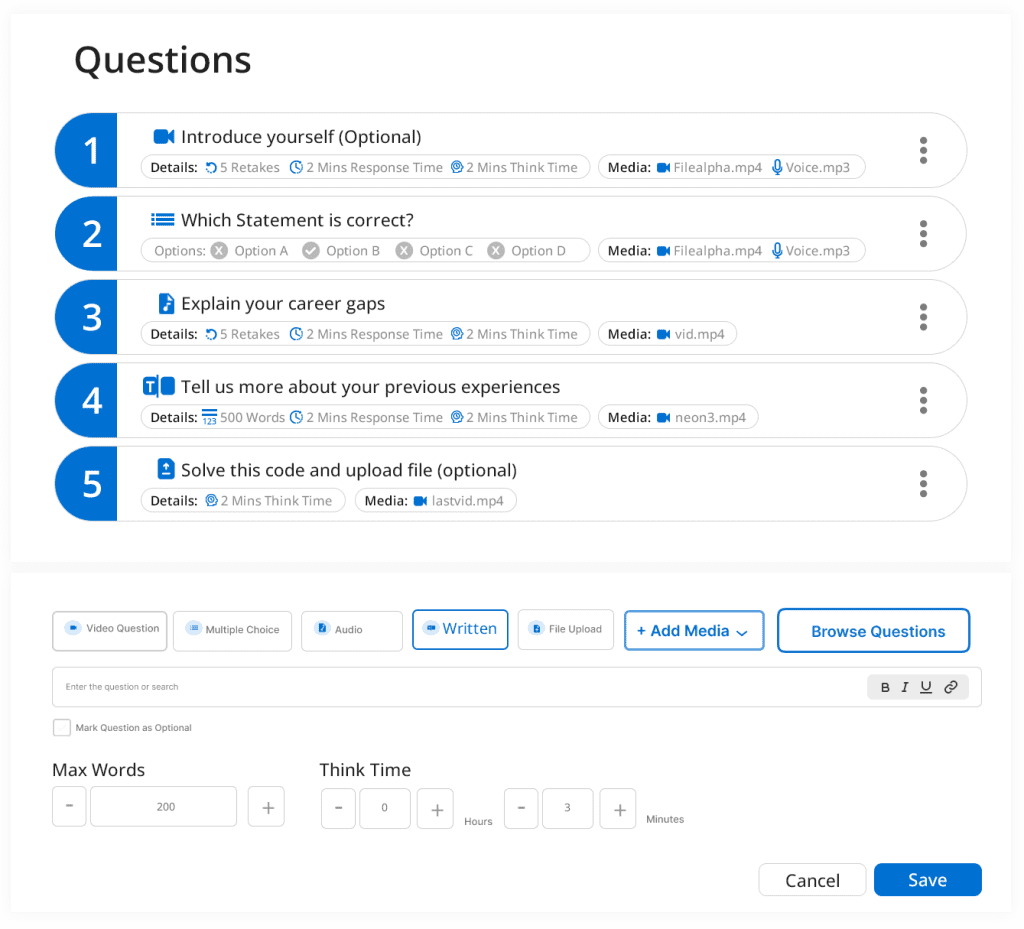Check Mark Question as Optional box

tap(62, 728)
